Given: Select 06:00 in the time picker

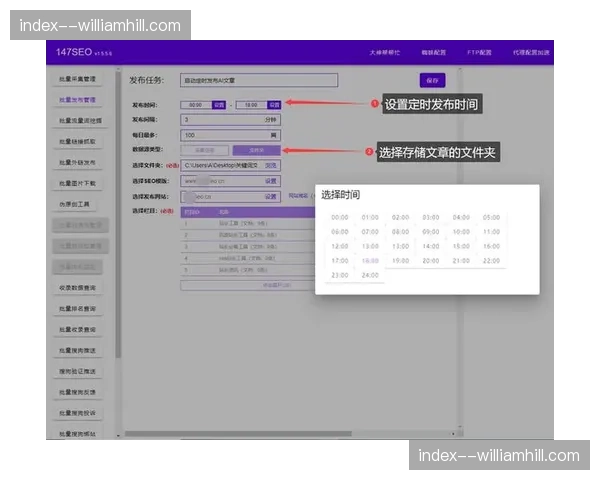Looking at the screenshot, I should (x=340, y=232).
